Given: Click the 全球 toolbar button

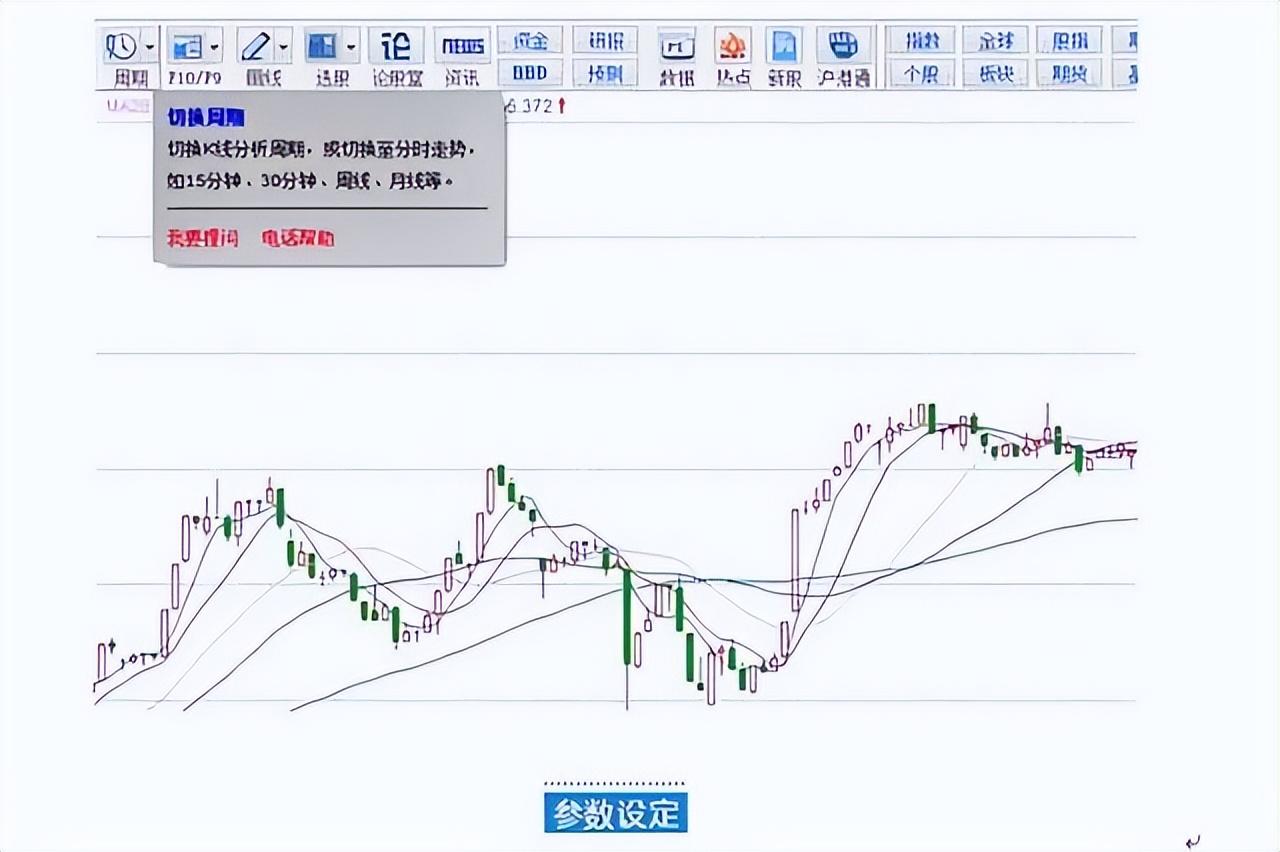Looking at the screenshot, I should (995, 40).
